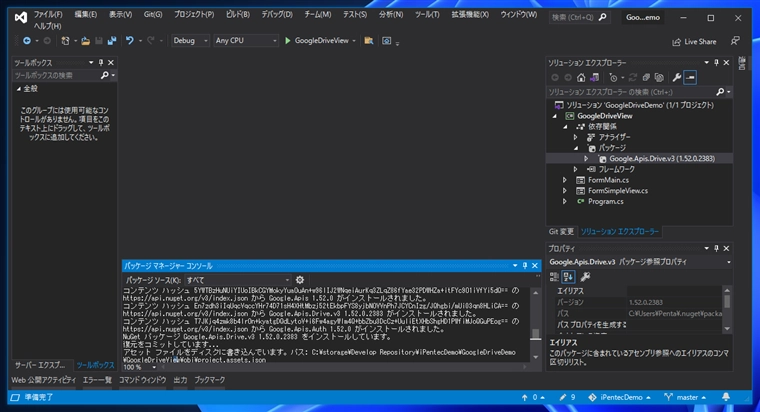Viewport: 760px width, 412px height.
Task: Open the ビルド(B) menu
Action: 238,15
